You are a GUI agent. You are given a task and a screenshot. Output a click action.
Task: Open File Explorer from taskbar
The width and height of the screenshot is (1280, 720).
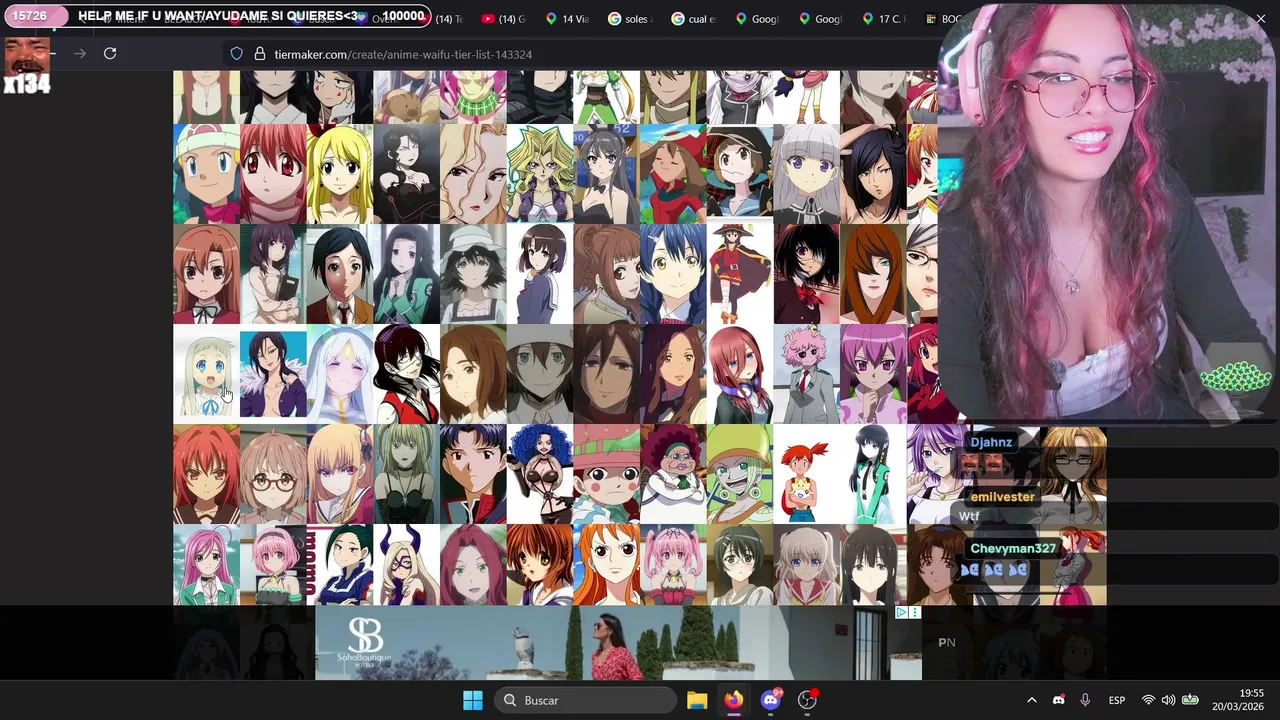(x=697, y=700)
